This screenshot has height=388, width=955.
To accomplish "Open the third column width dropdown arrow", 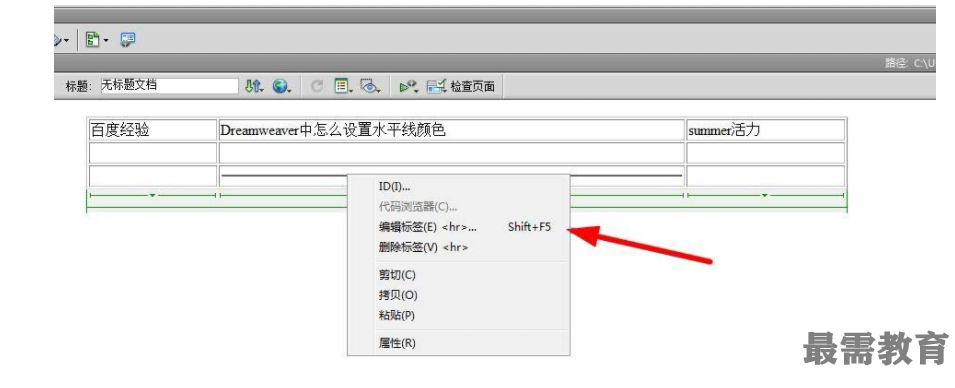I will pyautogui.click(x=765, y=196).
